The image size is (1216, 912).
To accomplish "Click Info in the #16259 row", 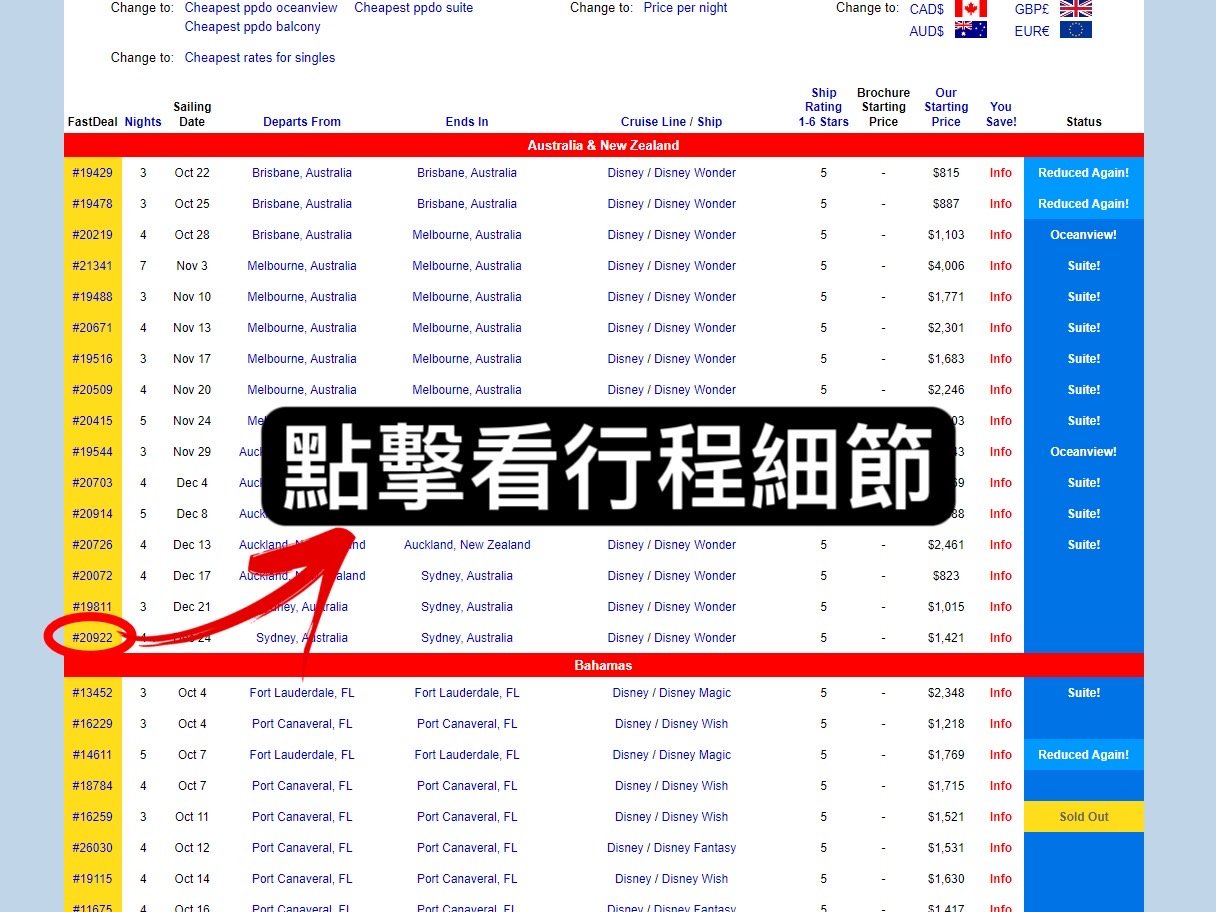I will click(x=1001, y=817).
